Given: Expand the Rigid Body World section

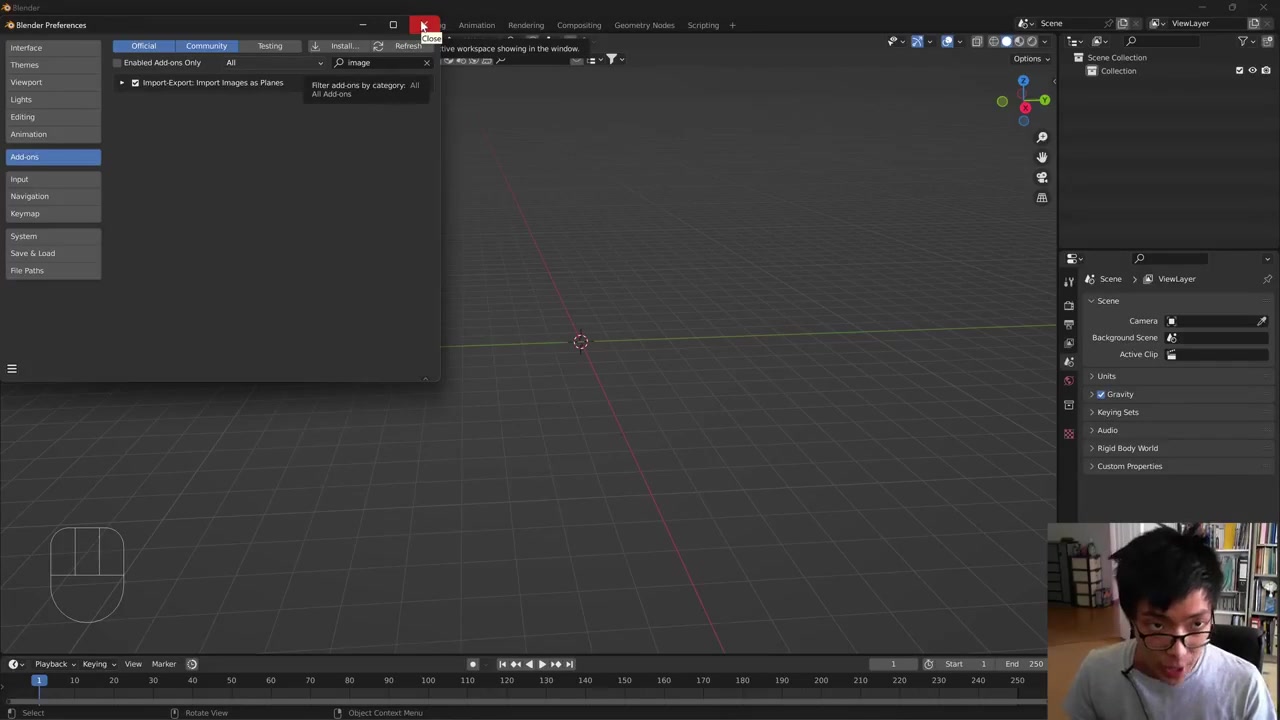Looking at the screenshot, I should (1126, 448).
